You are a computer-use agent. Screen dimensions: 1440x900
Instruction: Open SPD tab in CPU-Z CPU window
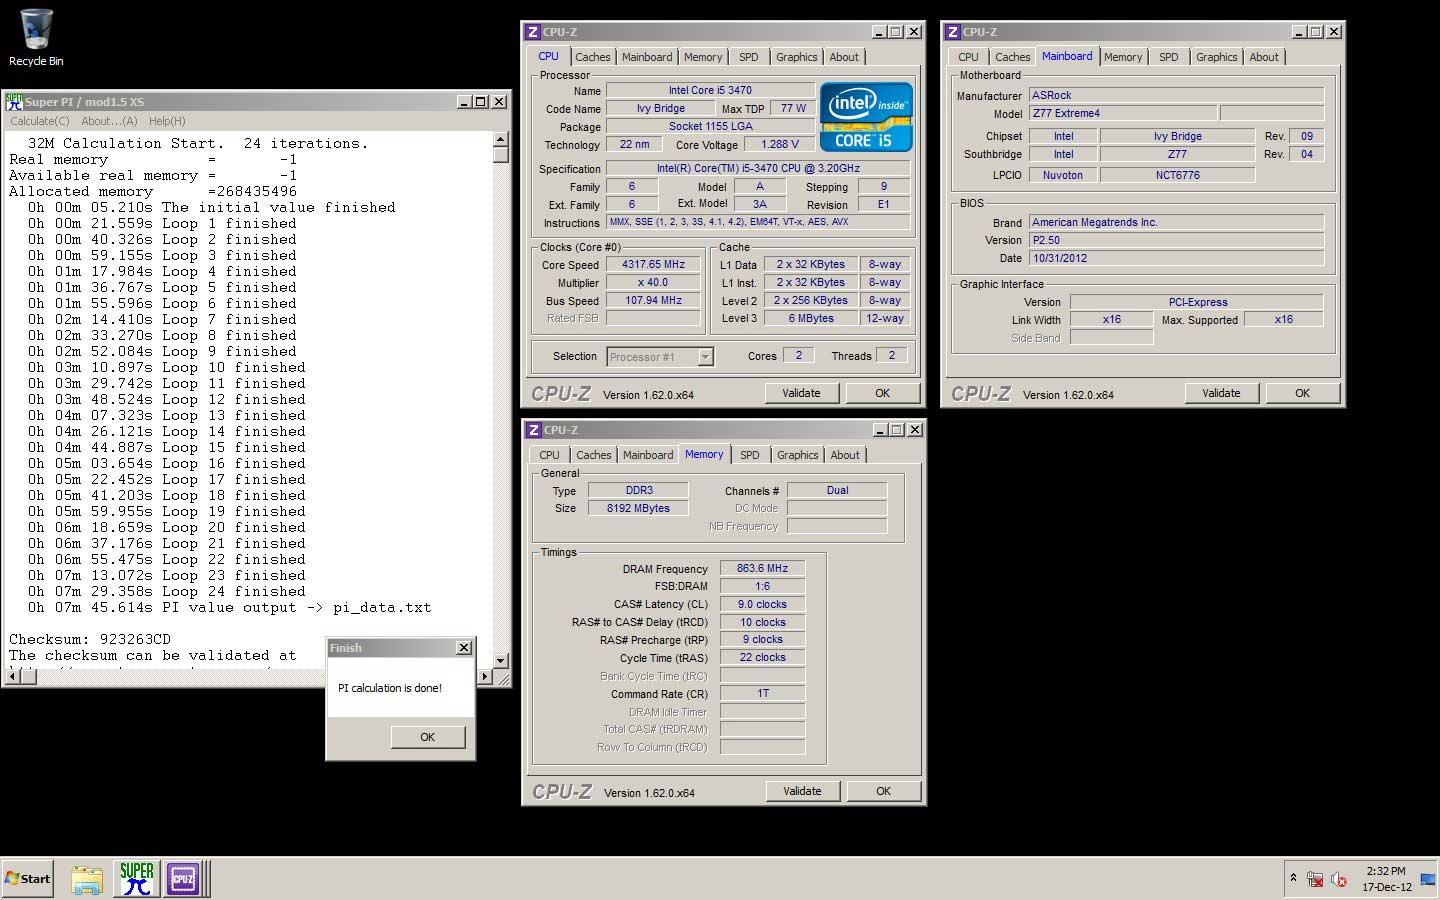tap(749, 57)
